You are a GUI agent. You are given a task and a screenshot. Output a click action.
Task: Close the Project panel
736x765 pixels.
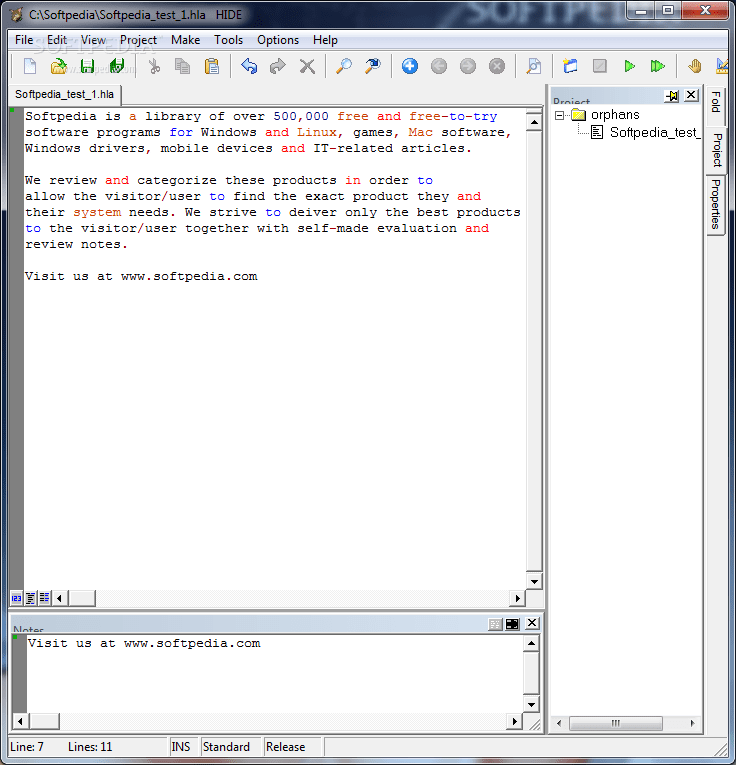[691, 95]
